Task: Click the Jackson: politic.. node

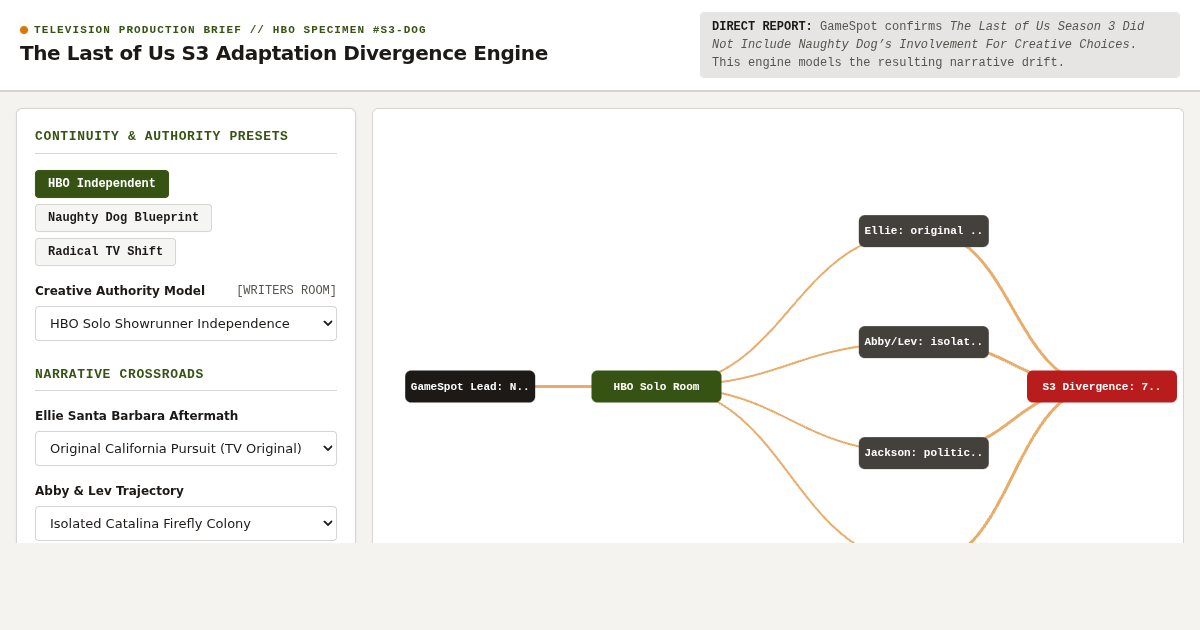Action: pos(924,453)
